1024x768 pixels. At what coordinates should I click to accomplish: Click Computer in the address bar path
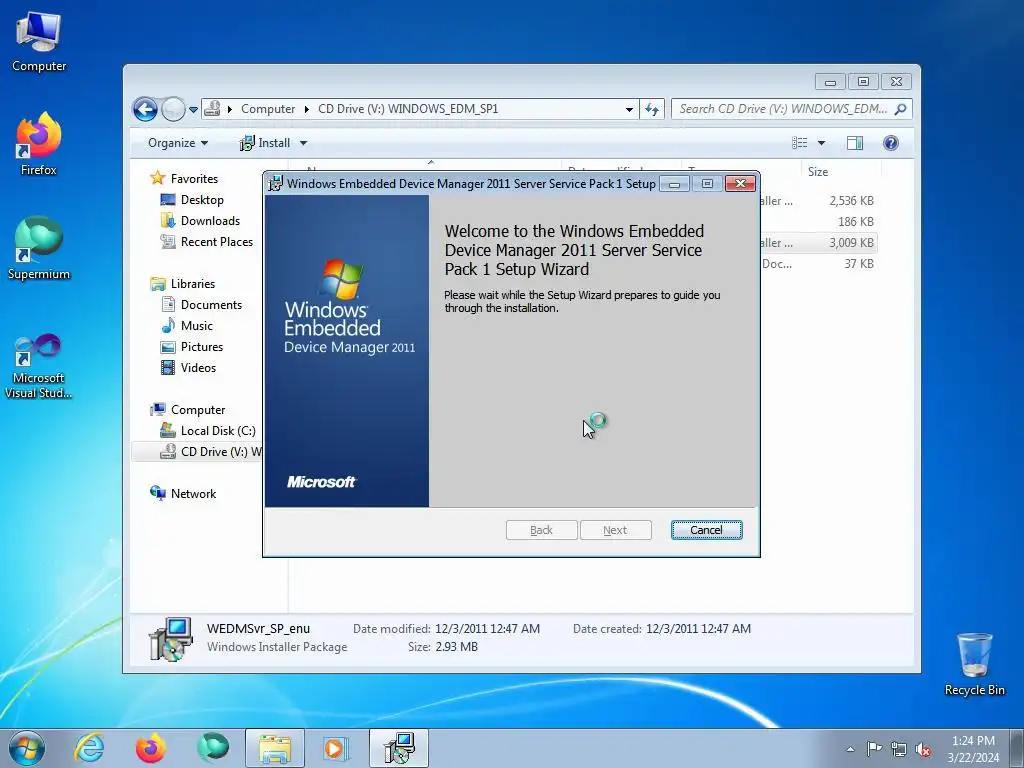[x=268, y=109]
